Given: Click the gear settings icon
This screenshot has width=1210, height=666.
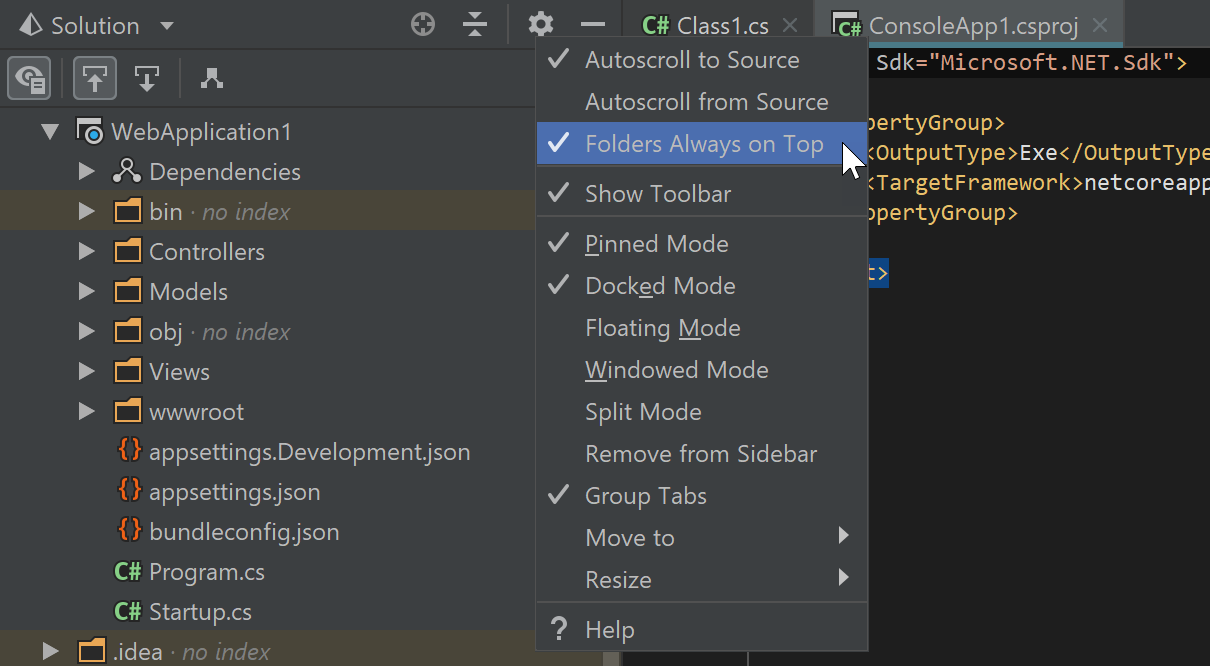Looking at the screenshot, I should (540, 25).
